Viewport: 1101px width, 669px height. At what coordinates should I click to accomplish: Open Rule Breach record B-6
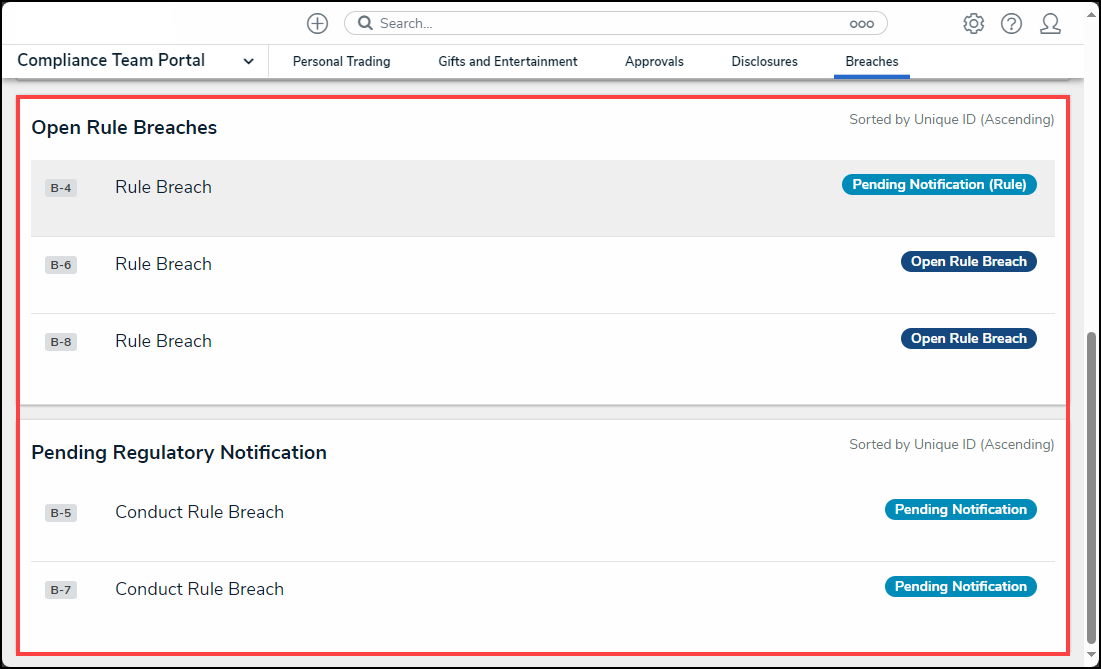click(163, 265)
